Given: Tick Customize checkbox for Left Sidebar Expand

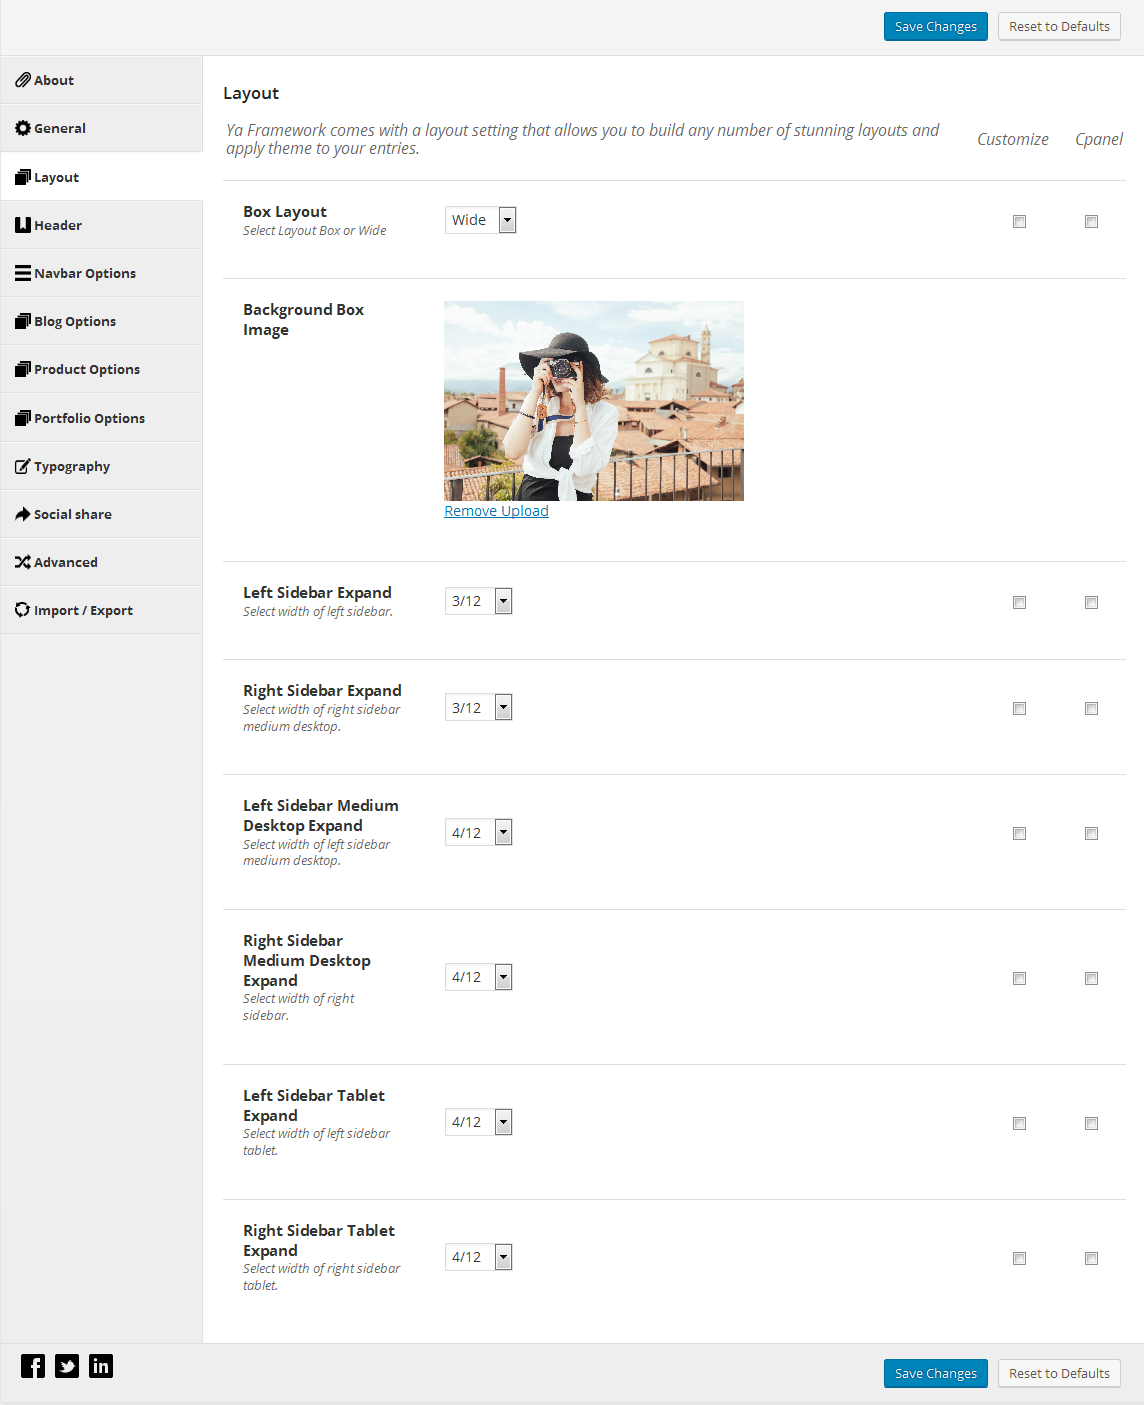Looking at the screenshot, I should 1019,603.
